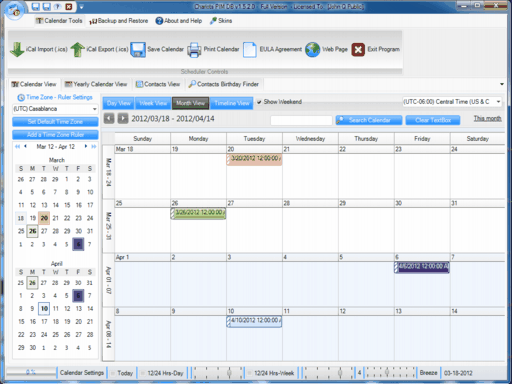Click the Mar 18 - 24 week row header

[x=109, y=172]
